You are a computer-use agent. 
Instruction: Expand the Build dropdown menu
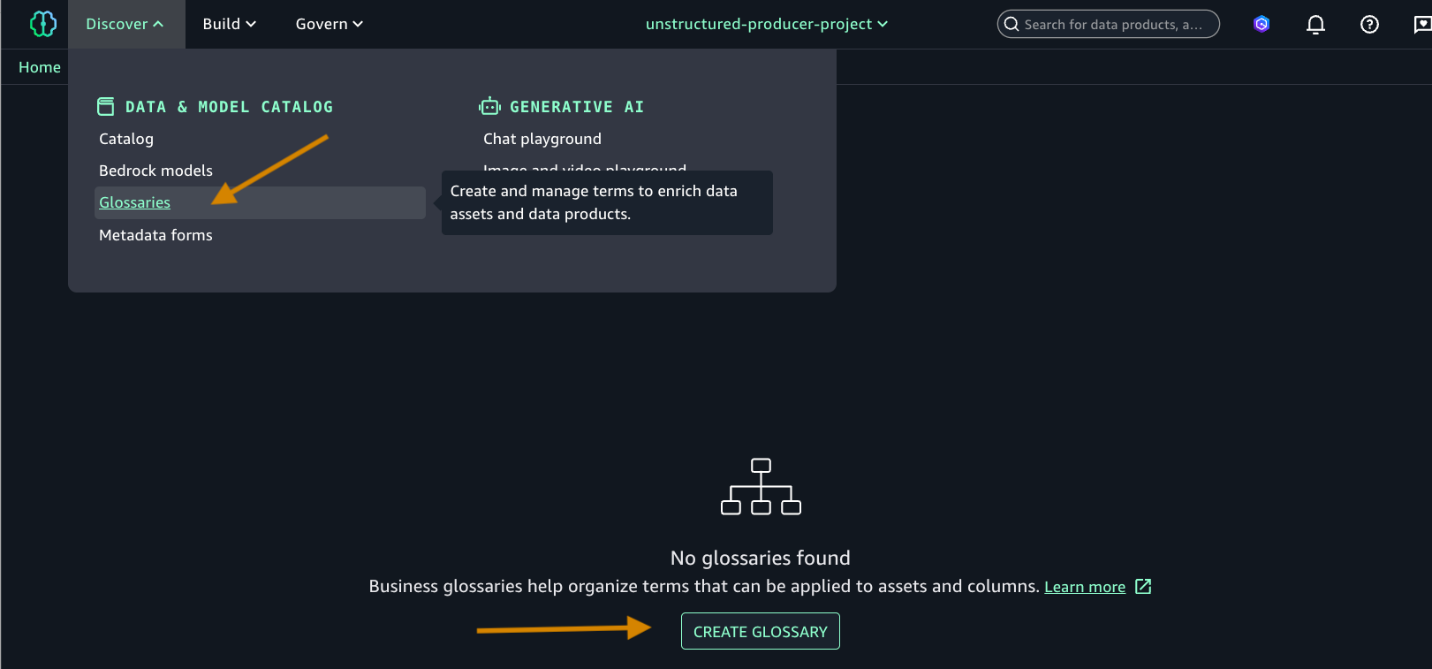(229, 24)
